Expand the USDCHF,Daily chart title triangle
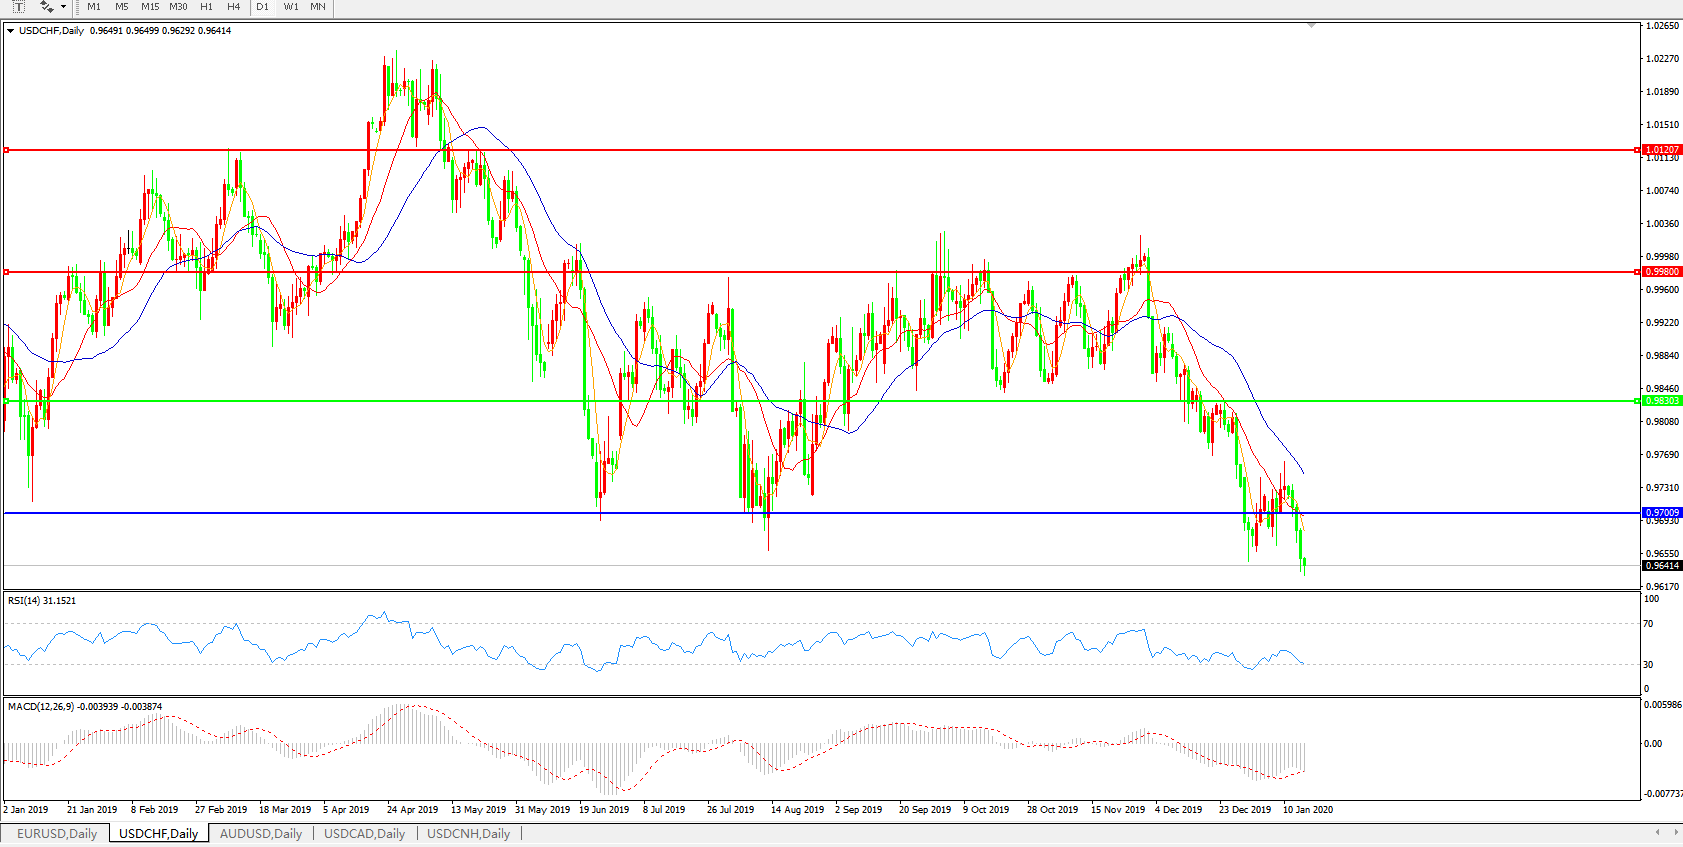The image size is (1683, 847). (11, 31)
